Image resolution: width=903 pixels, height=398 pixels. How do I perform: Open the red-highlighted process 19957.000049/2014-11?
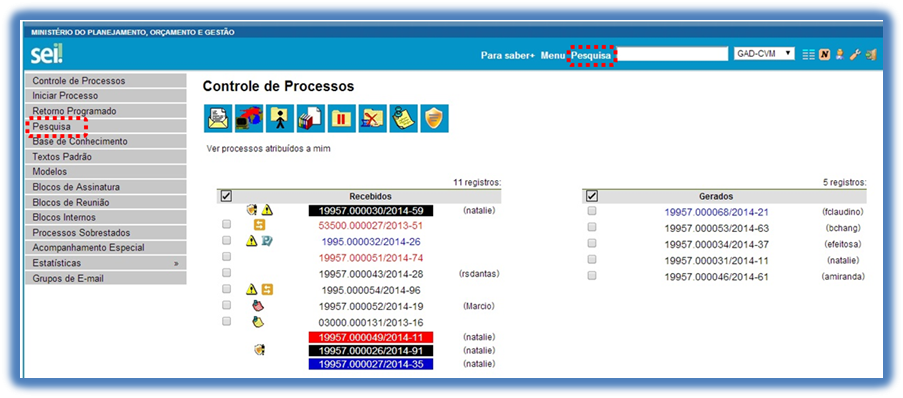(x=371, y=337)
